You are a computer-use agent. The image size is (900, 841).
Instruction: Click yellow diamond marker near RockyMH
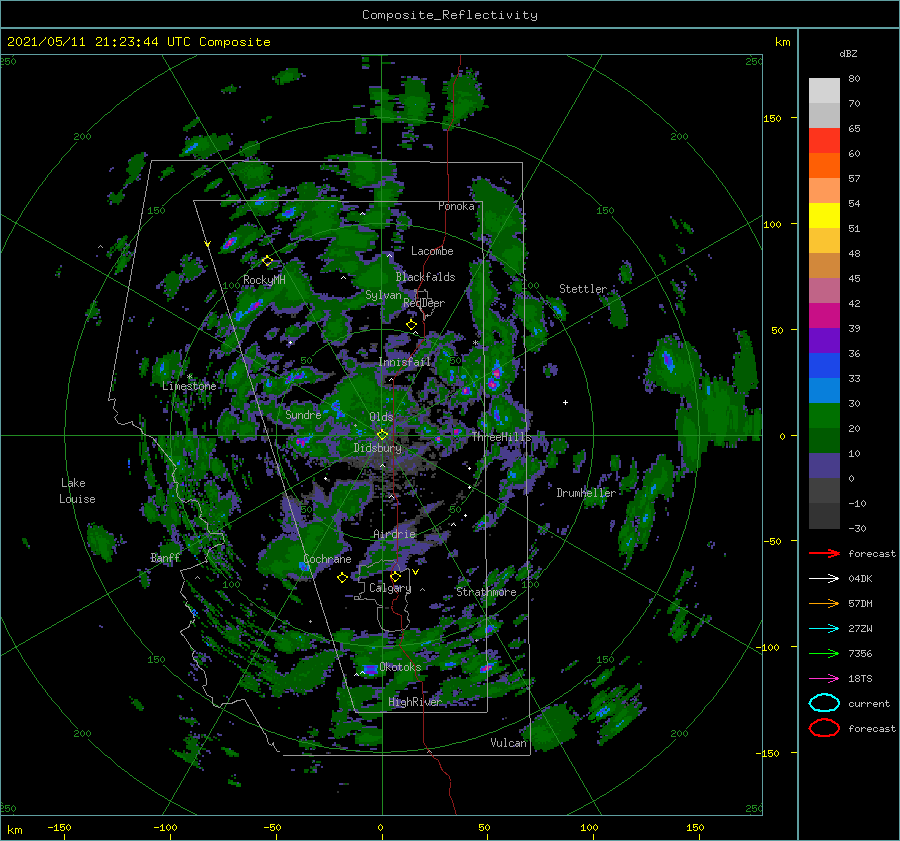pyautogui.click(x=267, y=261)
